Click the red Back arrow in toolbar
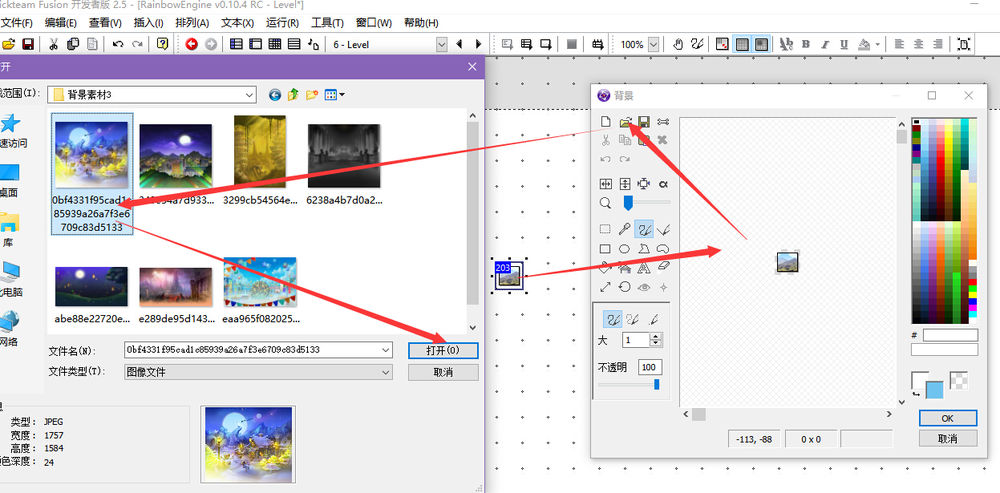Screen dimensions: 1000x493 click(x=191, y=44)
